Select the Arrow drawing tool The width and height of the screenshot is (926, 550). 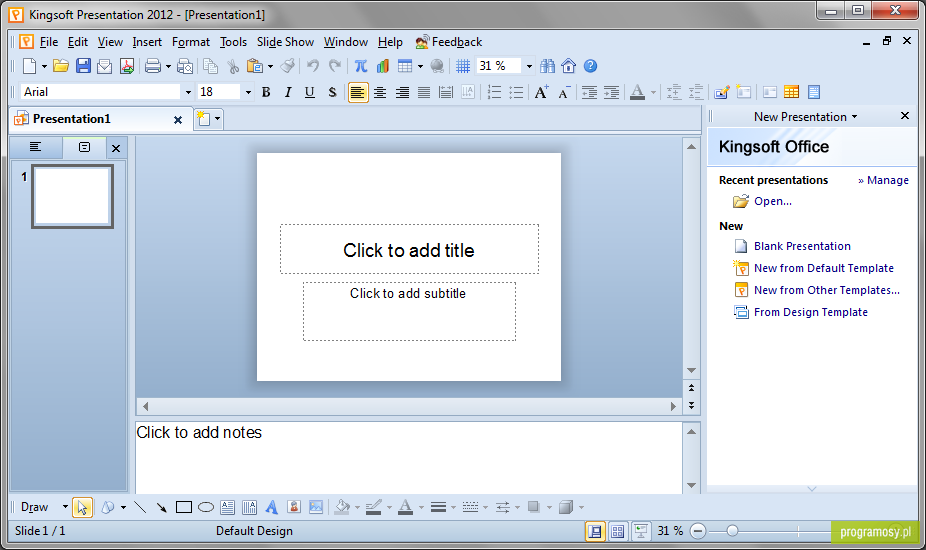(161, 507)
